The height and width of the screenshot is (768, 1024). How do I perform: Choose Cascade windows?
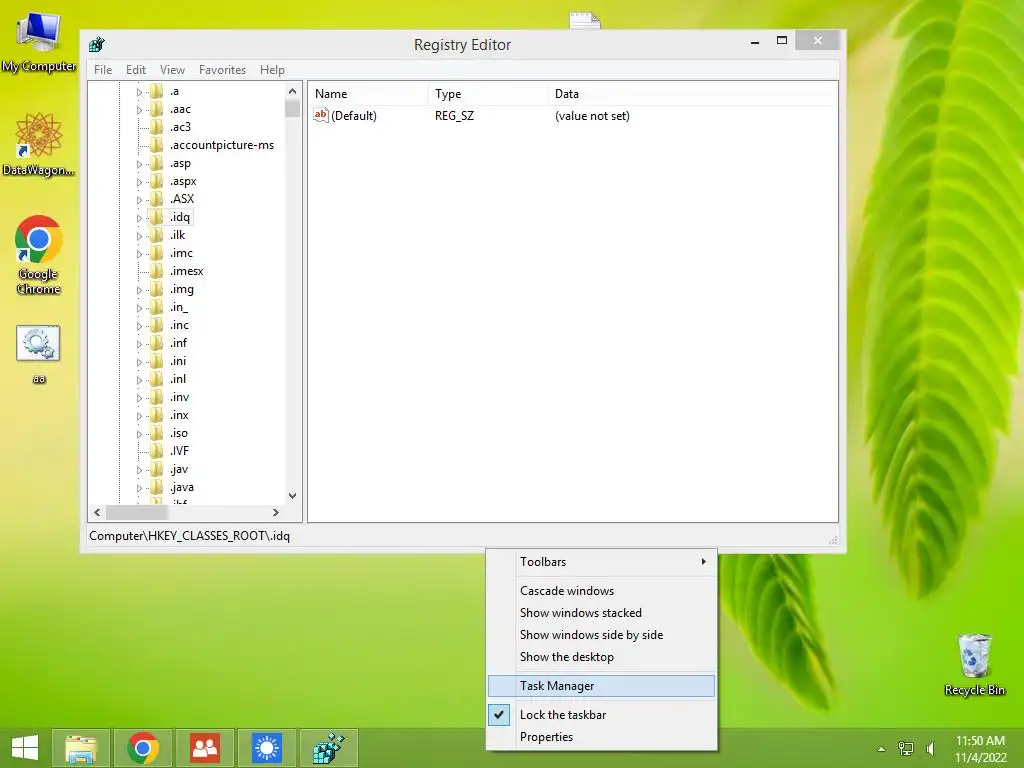(601, 590)
